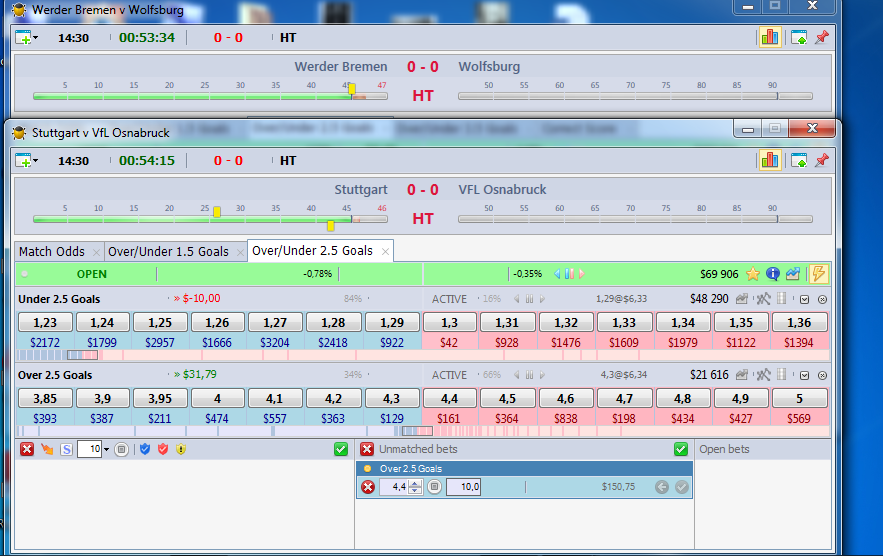Viewport: 883px width, 556px height.
Task: Click window-export icon in Werder Bremen toolbar
Action: [799, 38]
